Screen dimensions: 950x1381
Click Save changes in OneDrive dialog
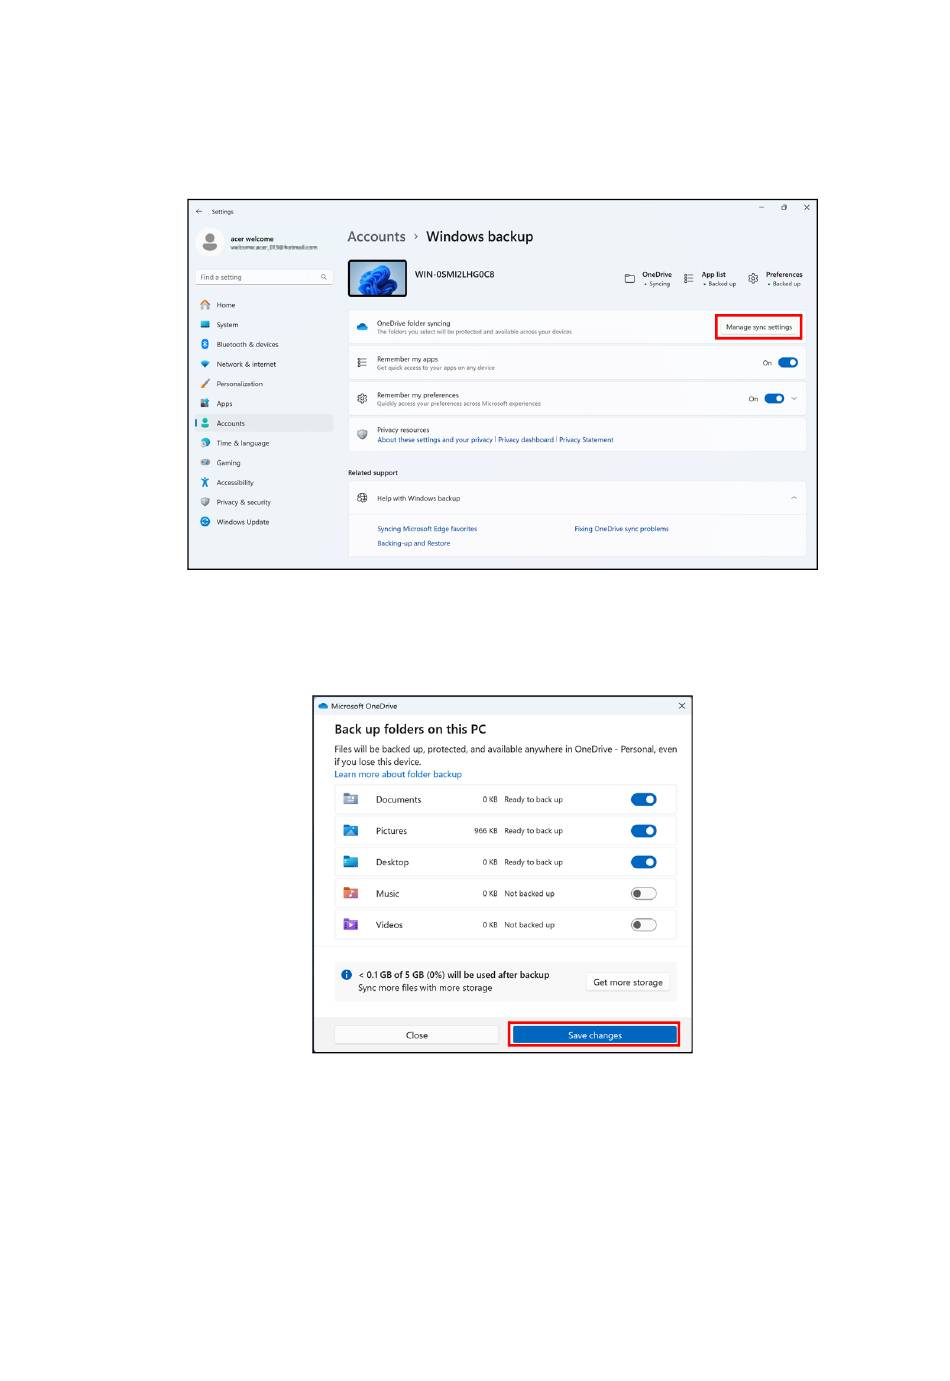tap(595, 1035)
